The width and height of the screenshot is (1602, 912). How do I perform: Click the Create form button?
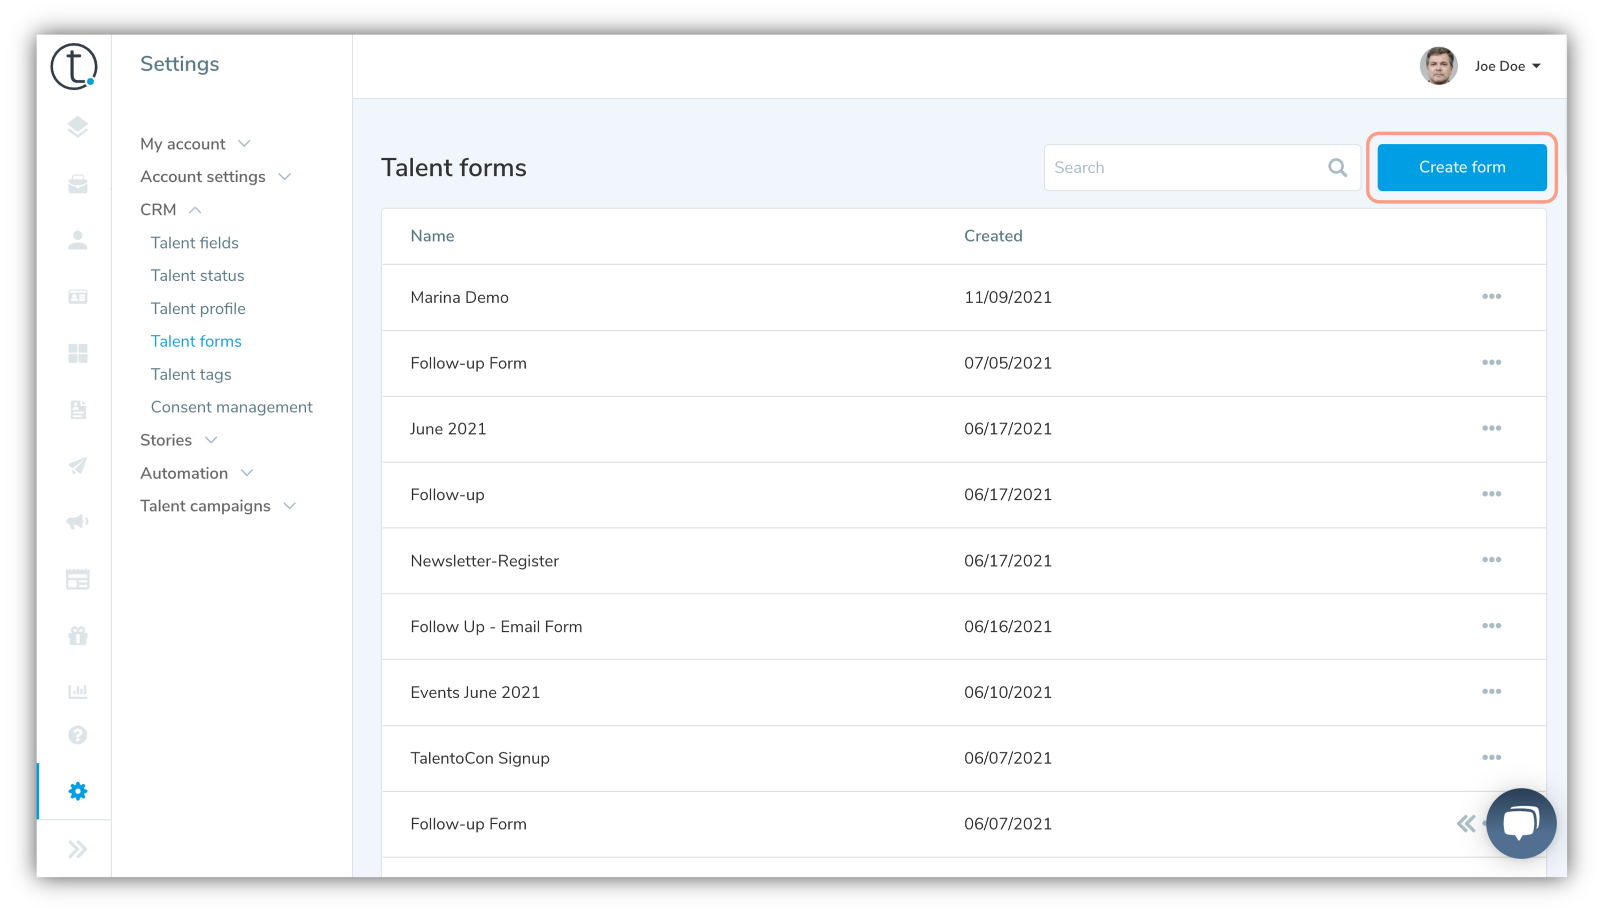coord(1461,167)
